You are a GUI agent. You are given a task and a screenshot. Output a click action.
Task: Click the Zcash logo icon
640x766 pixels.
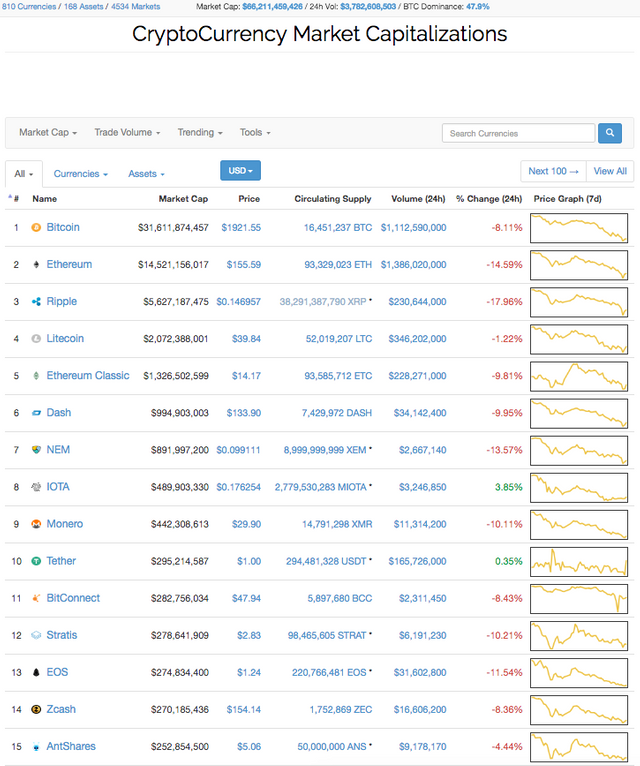[36, 709]
